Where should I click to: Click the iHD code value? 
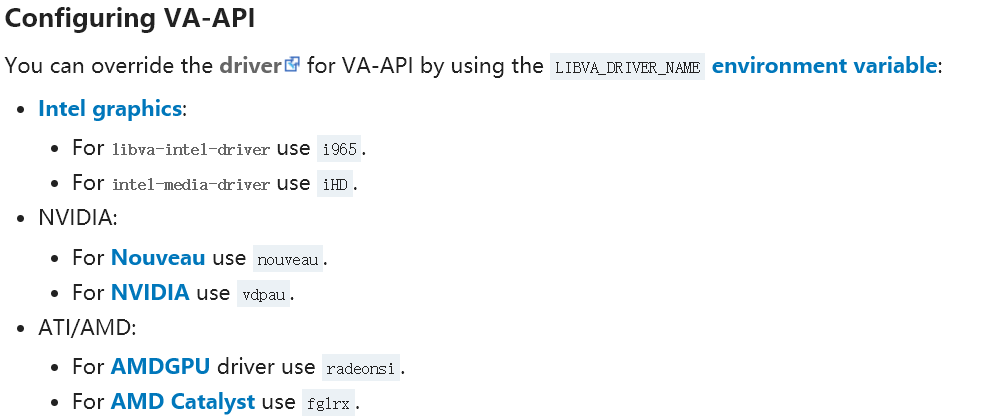coord(335,184)
